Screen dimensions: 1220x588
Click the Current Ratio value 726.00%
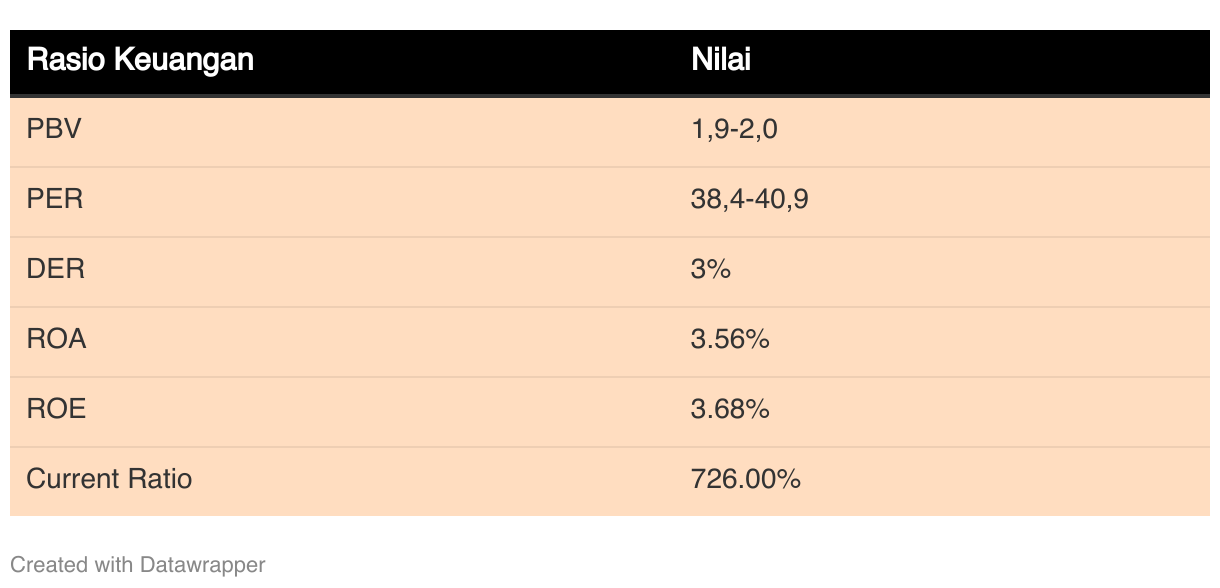point(746,479)
